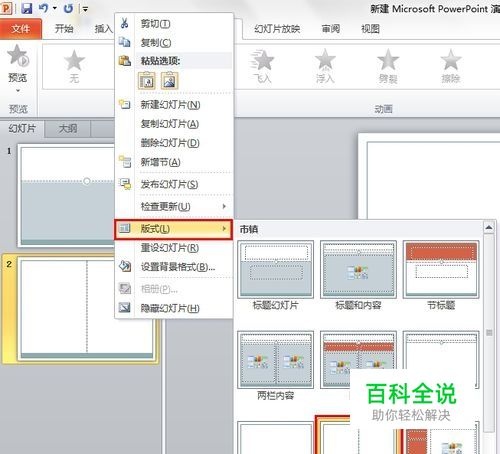
Task: Click the new slide icon in menu
Action: click(125, 104)
